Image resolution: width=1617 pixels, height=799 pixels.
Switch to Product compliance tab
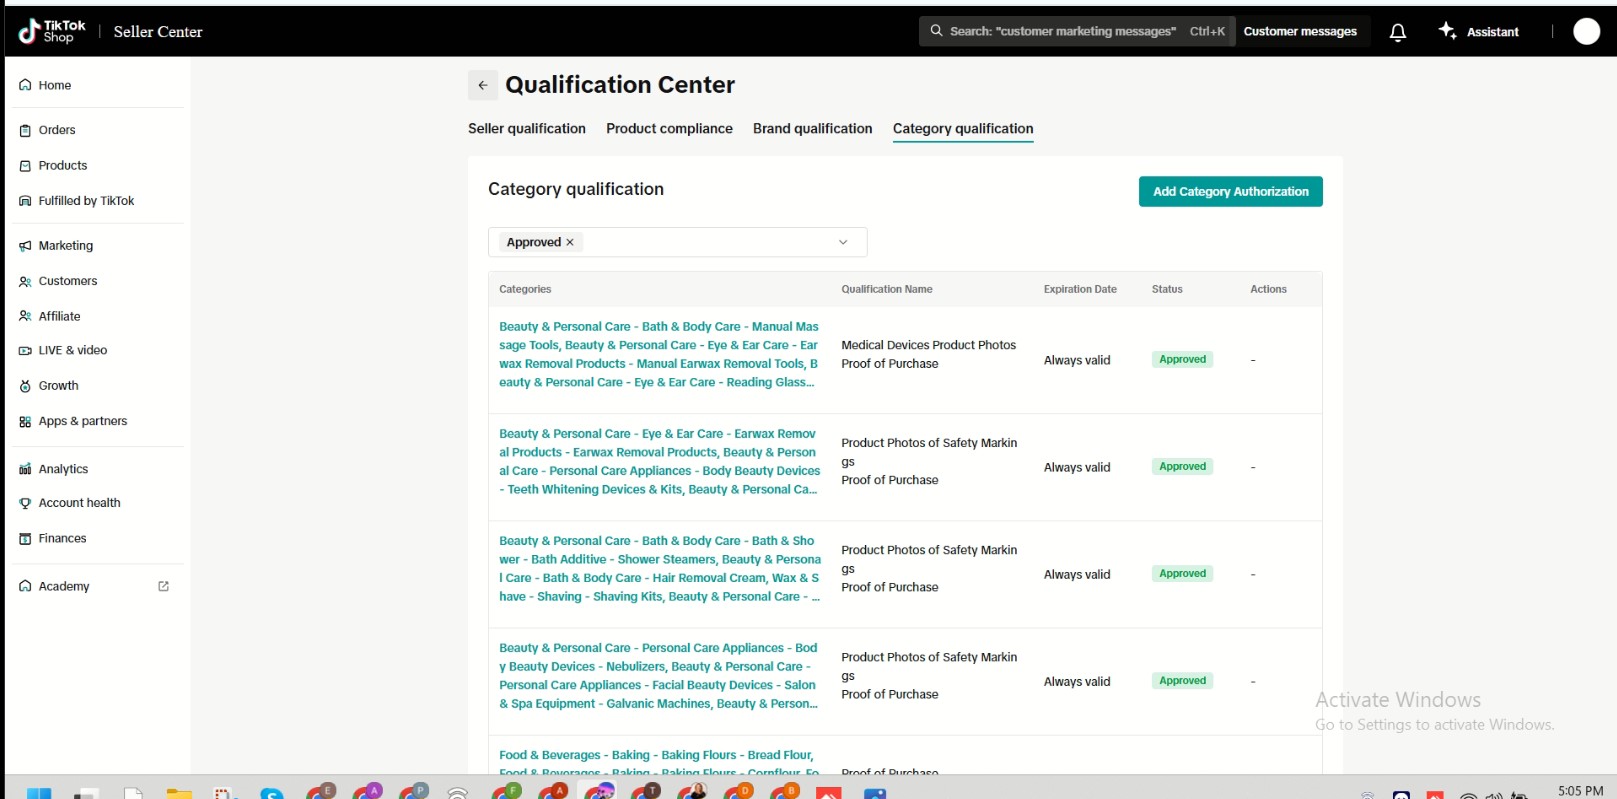pyautogui.click(x=669, y=129)
